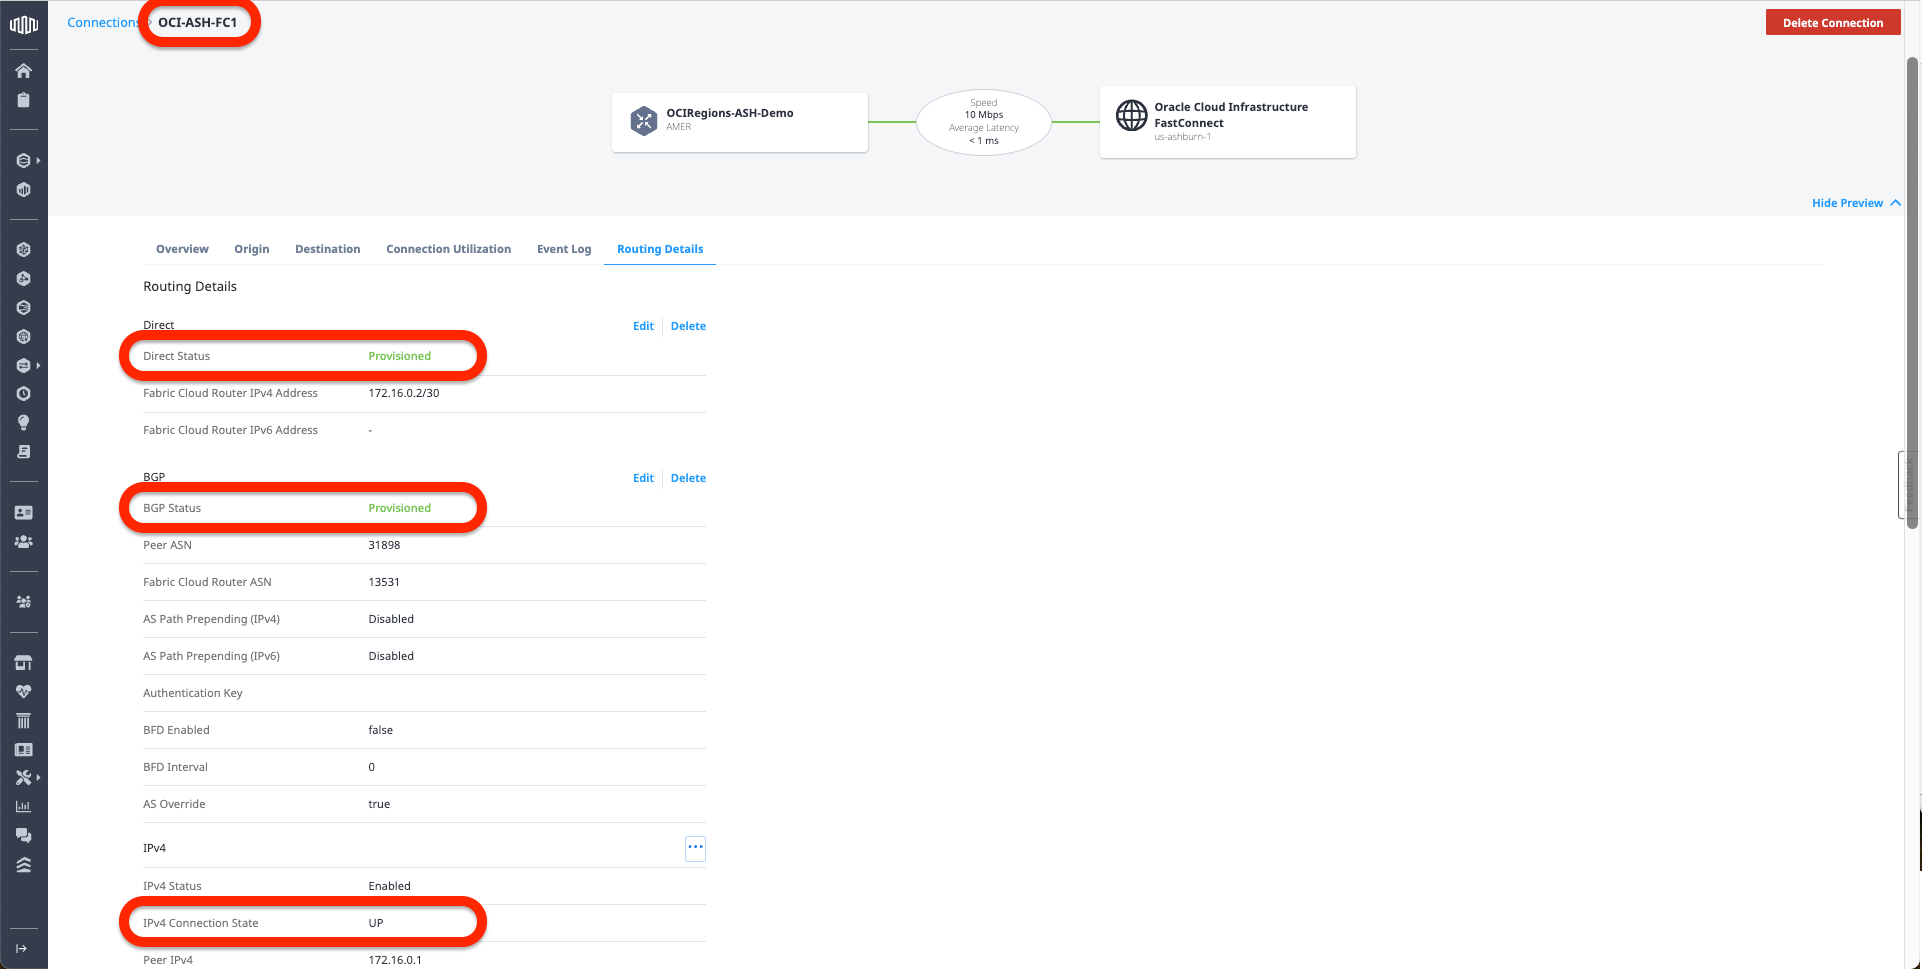Open the Event Log tab

(x=564, y=249)
